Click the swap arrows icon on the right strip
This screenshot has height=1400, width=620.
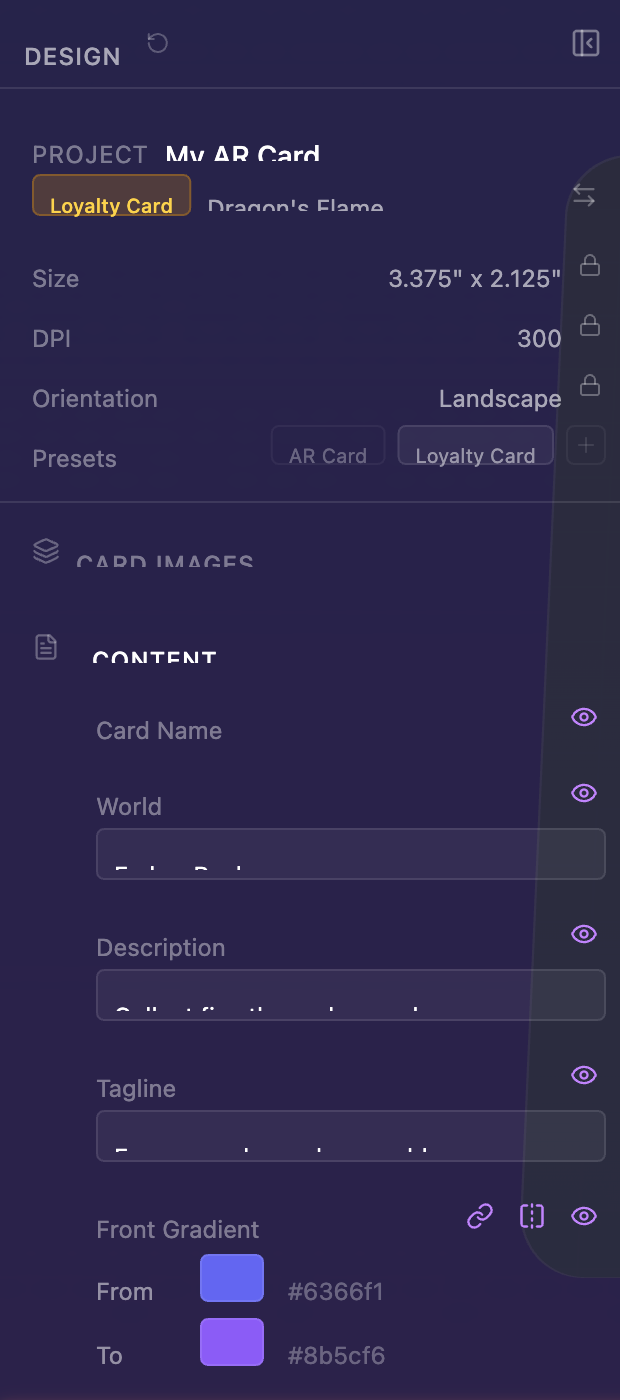584,196
